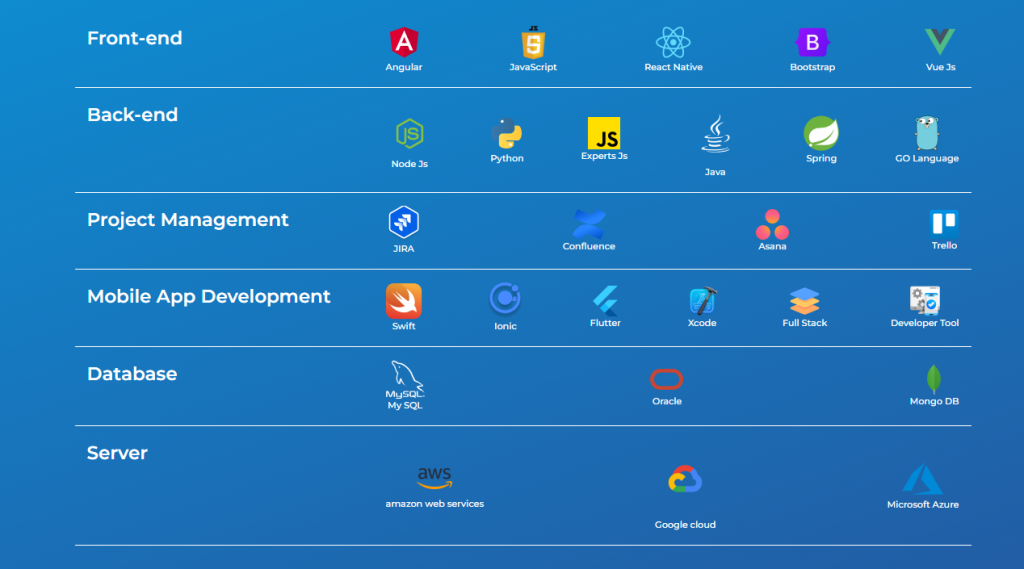
Task: Click the Java coffee cup icon
Action: [x=715, y=134]
